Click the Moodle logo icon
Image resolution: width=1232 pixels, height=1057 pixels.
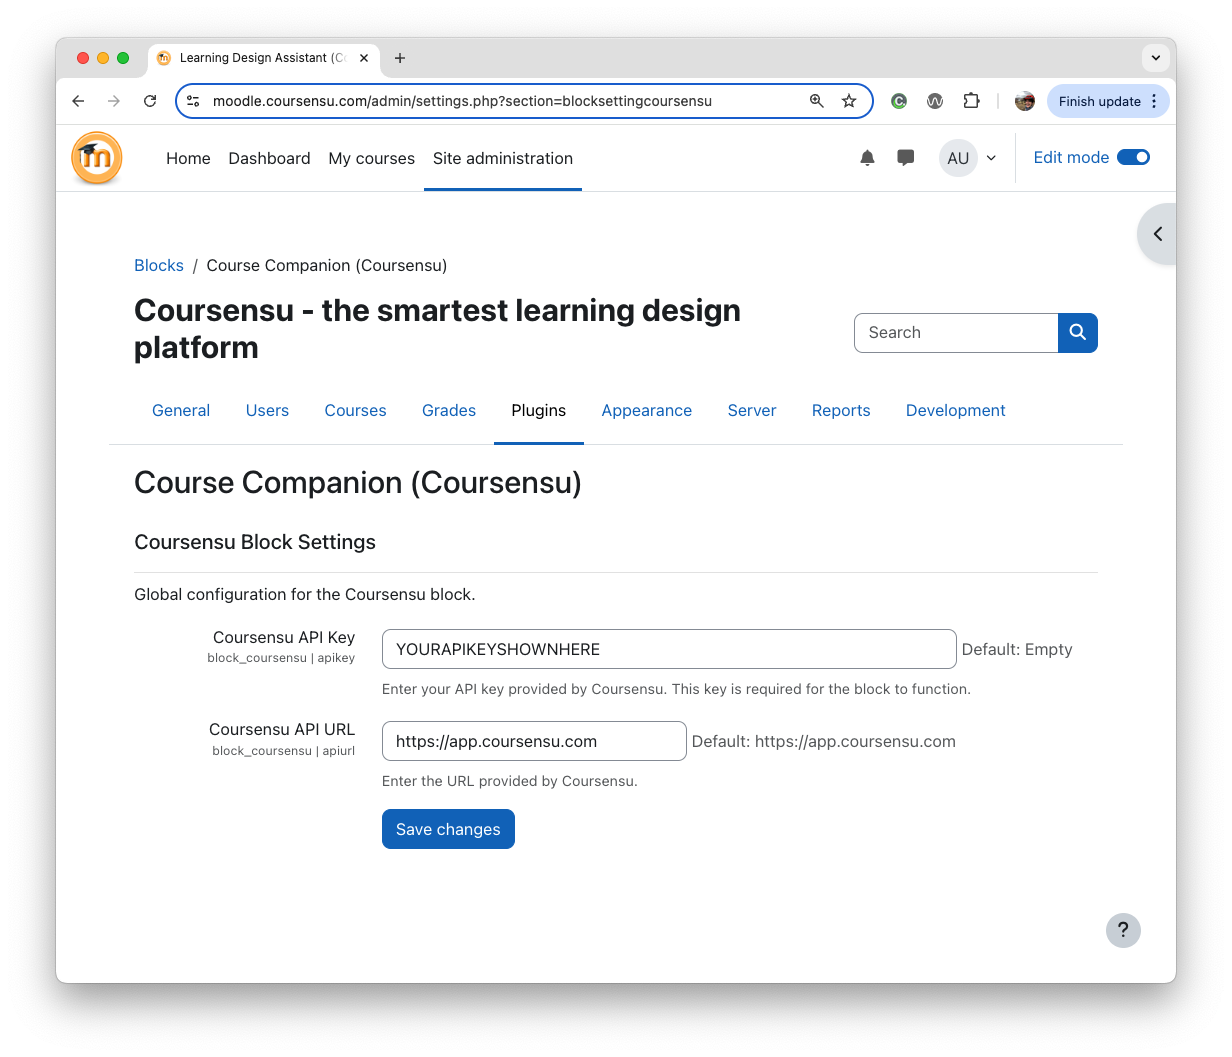pos(97,158)
